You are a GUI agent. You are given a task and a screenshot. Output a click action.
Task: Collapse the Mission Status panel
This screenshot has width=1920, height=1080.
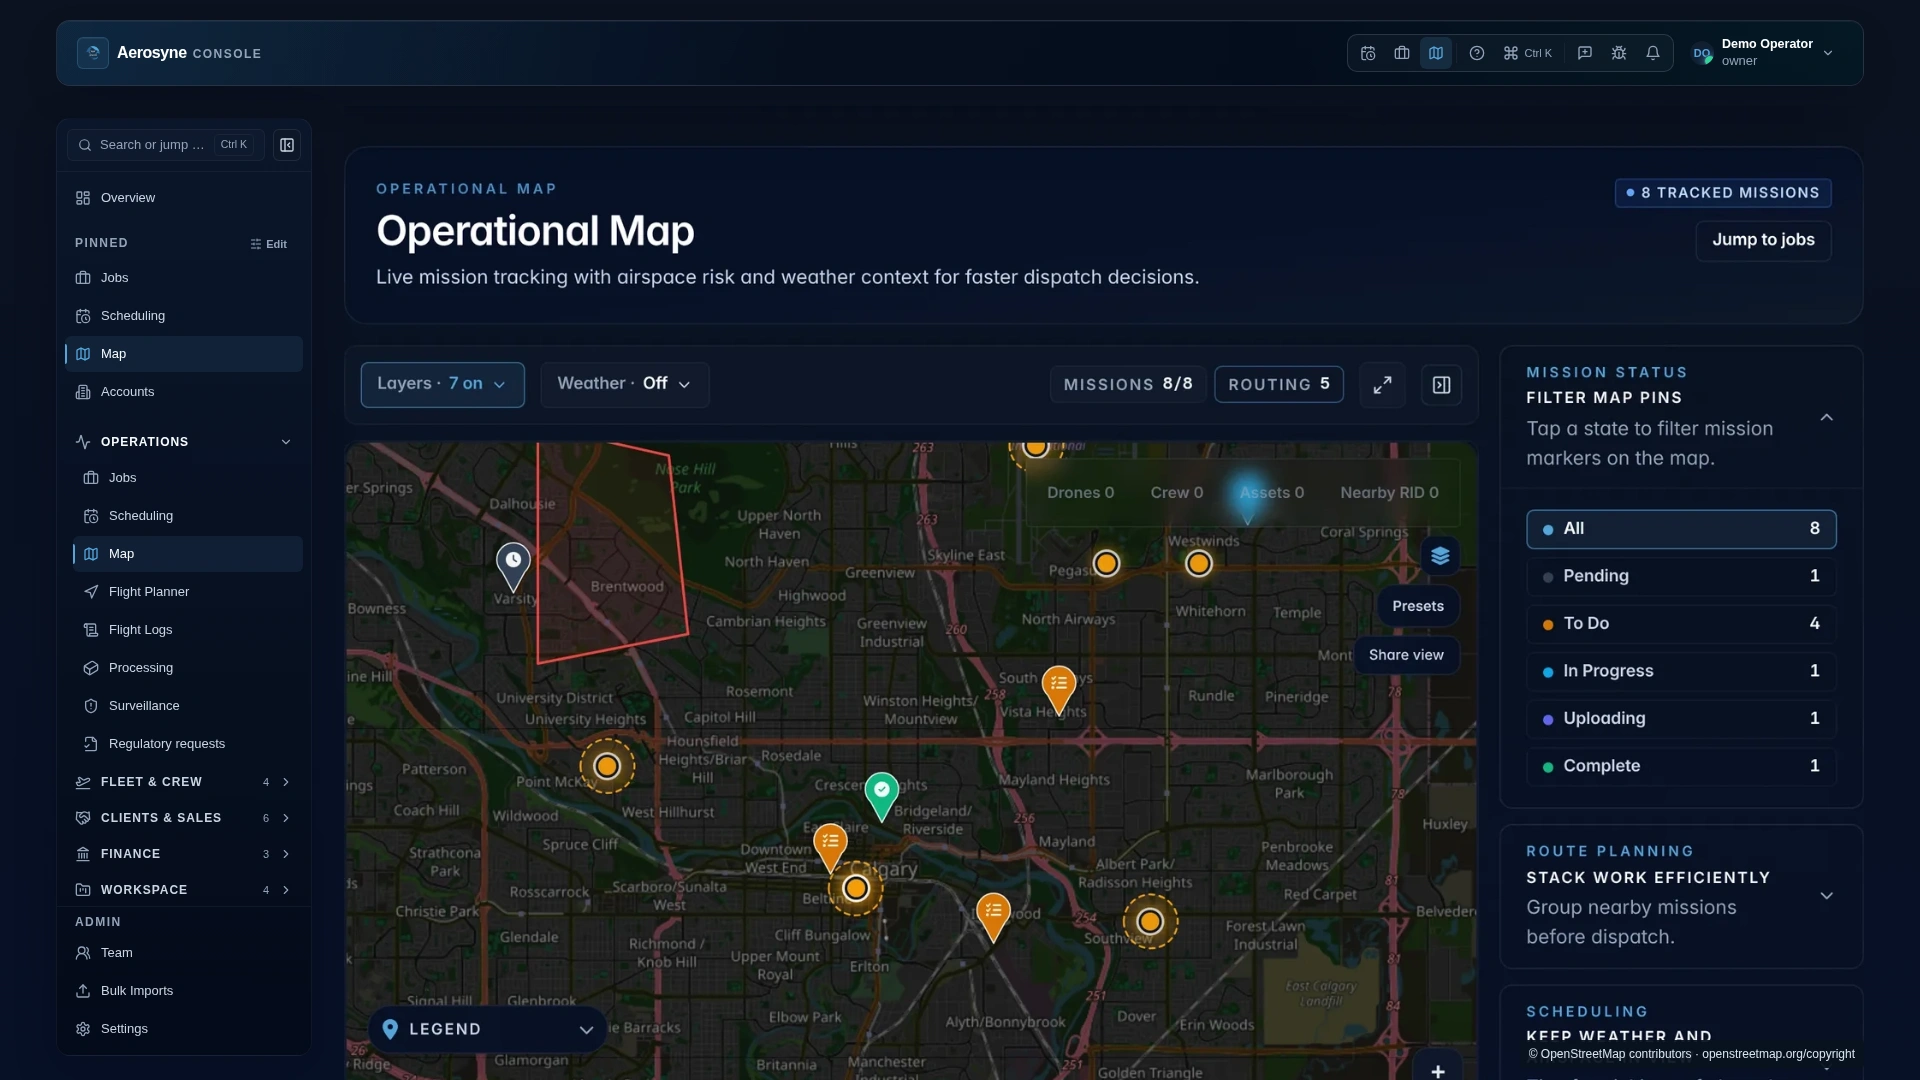pos(1827,417)
